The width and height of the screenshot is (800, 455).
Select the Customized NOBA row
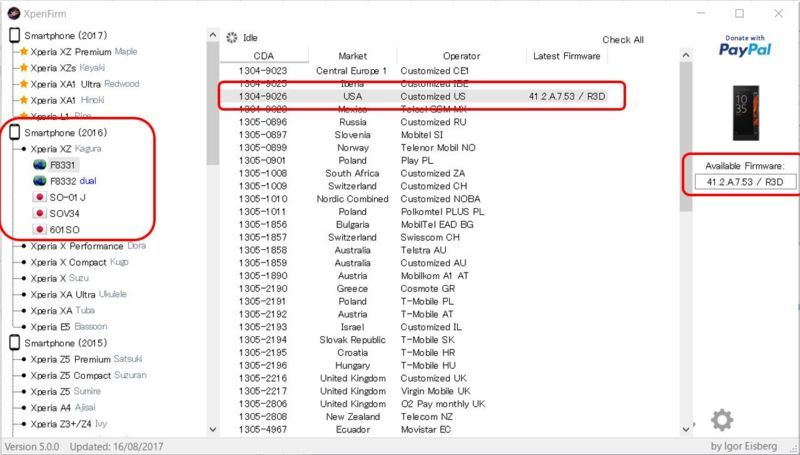click(414, 199)
